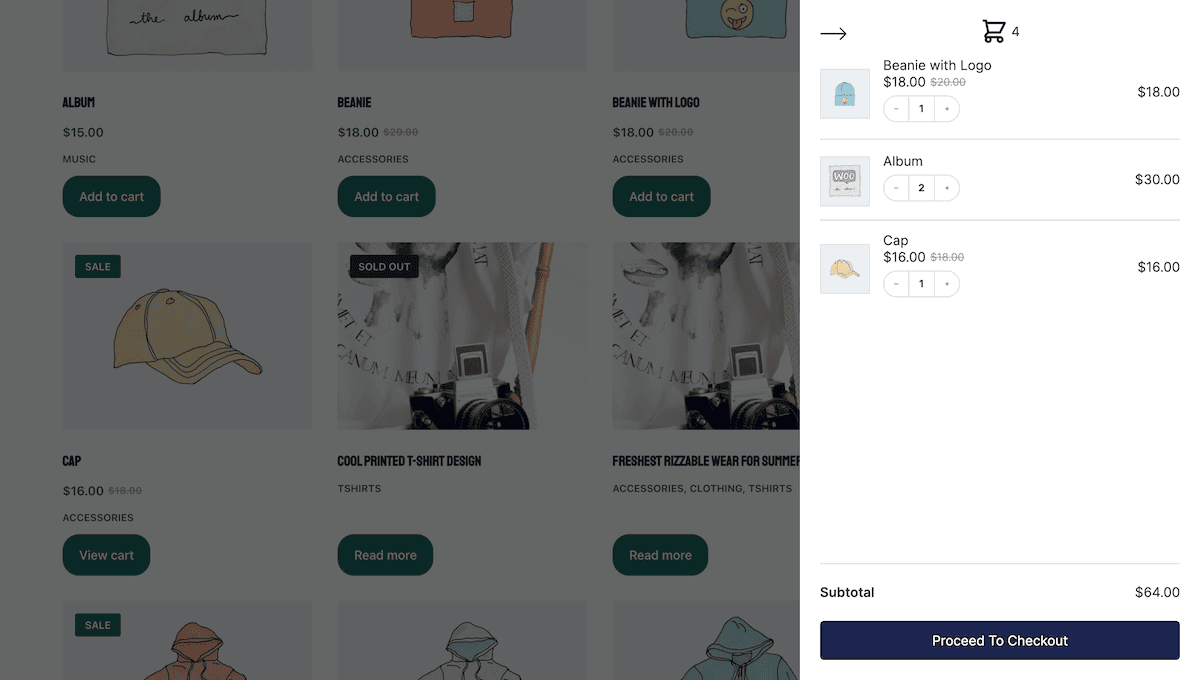Increase Cap quantity in cart
Screen dimensions: 1200x680
click(947, 284)
